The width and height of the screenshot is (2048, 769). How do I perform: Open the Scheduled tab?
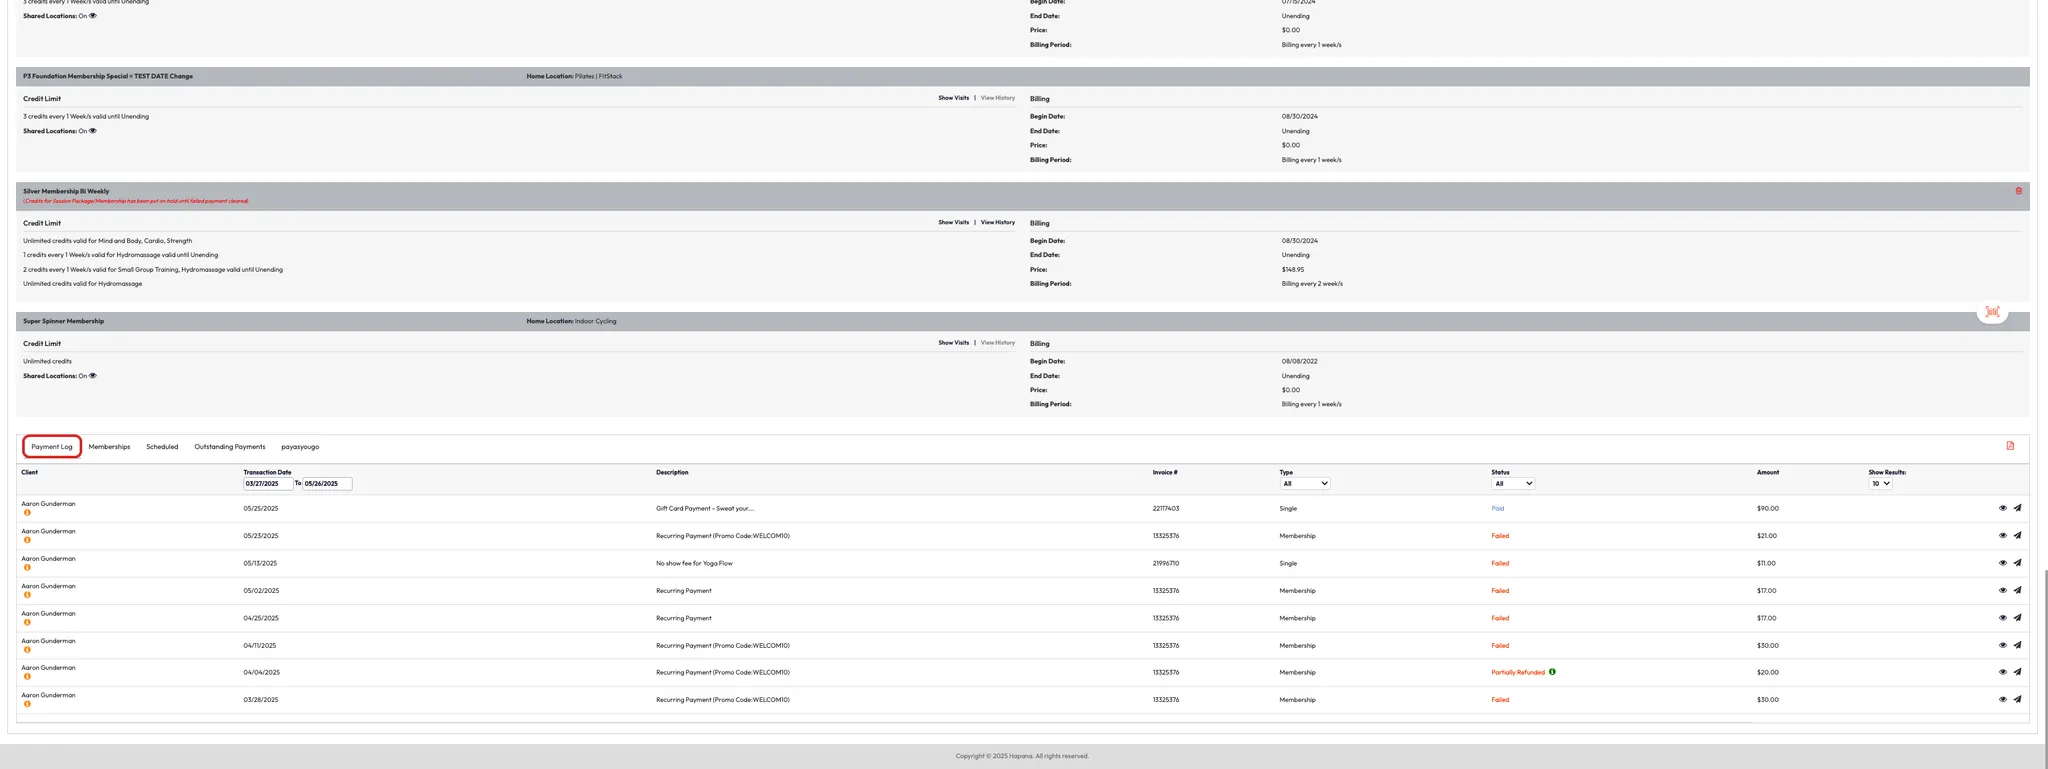[x=162, y=447]
